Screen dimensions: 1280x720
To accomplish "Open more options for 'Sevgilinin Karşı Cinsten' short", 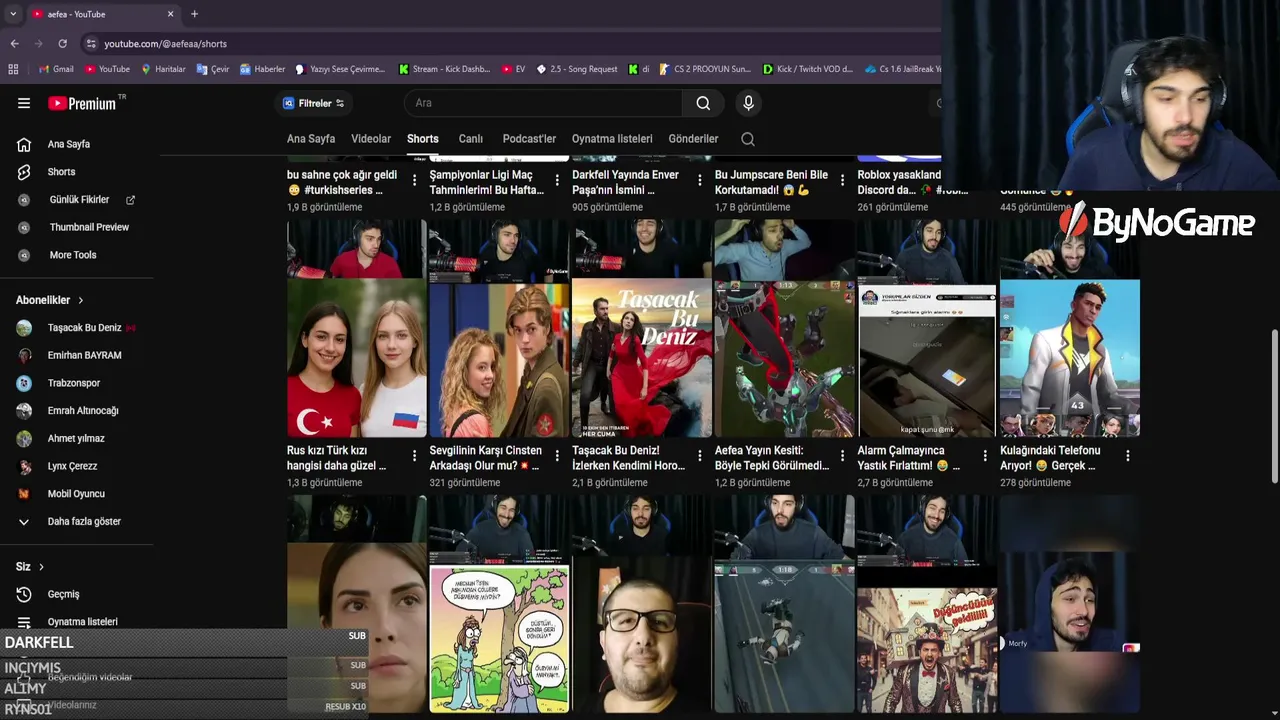I will pos(557,456).
